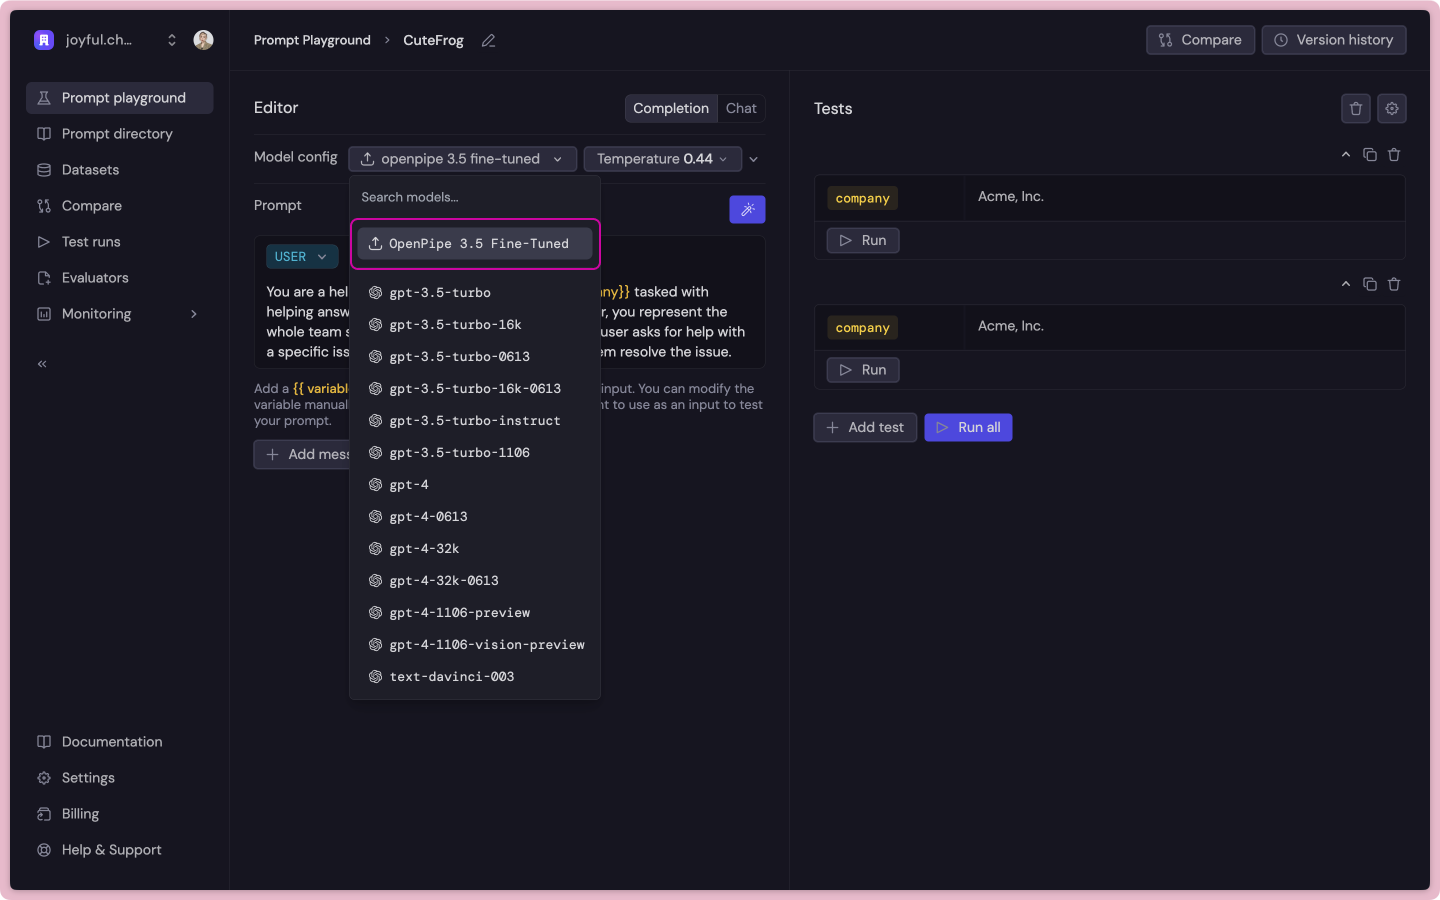This screenshot has width=1440, height=900.
Task: Choose gpt-4-32k-0613 model
Action: [475, 581]
